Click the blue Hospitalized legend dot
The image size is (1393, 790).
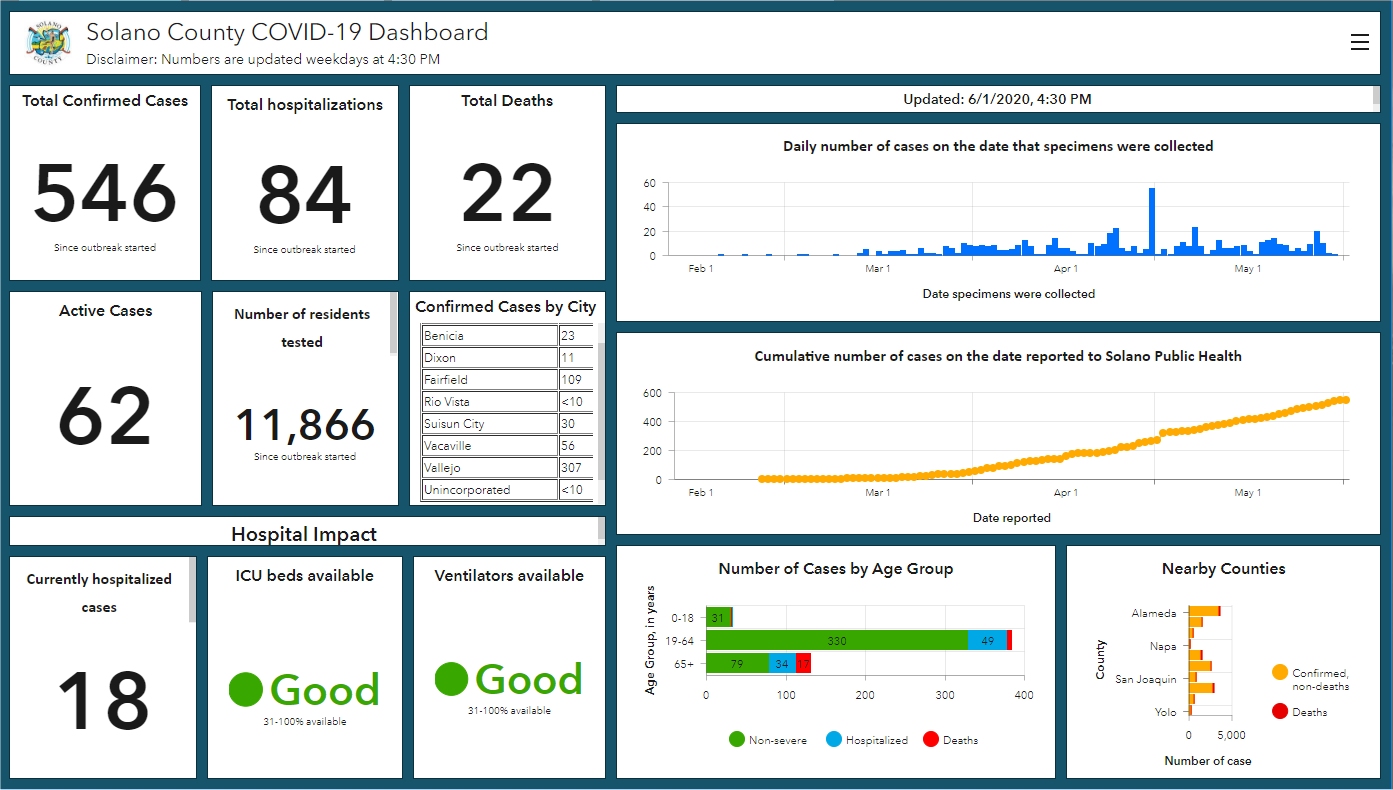(x=834, y=740)
